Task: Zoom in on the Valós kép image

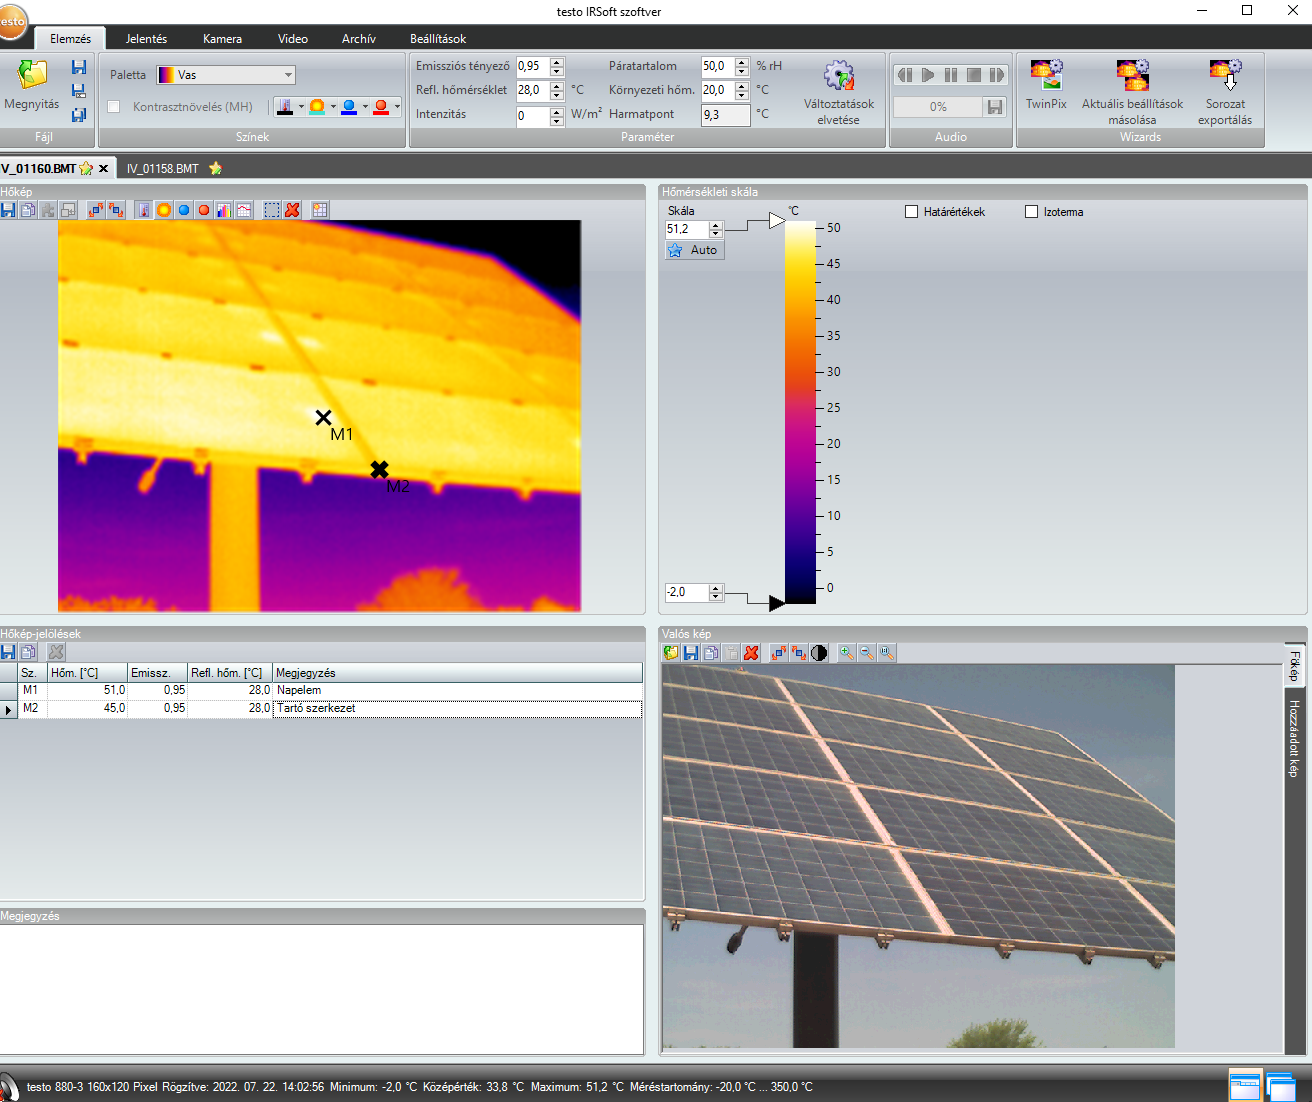Action: coord(846,653)
